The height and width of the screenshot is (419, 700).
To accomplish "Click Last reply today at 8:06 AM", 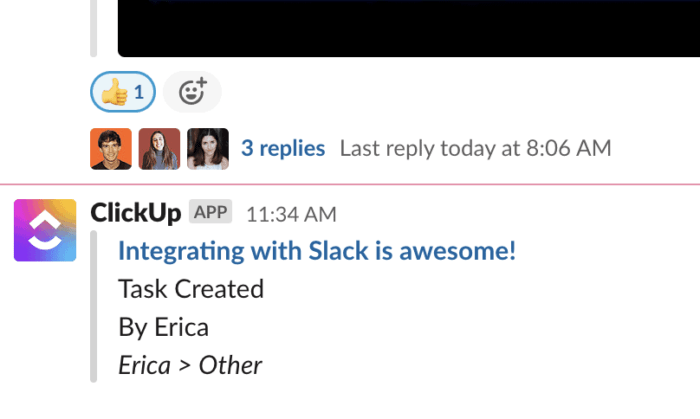I will click(x=475, y=148).
